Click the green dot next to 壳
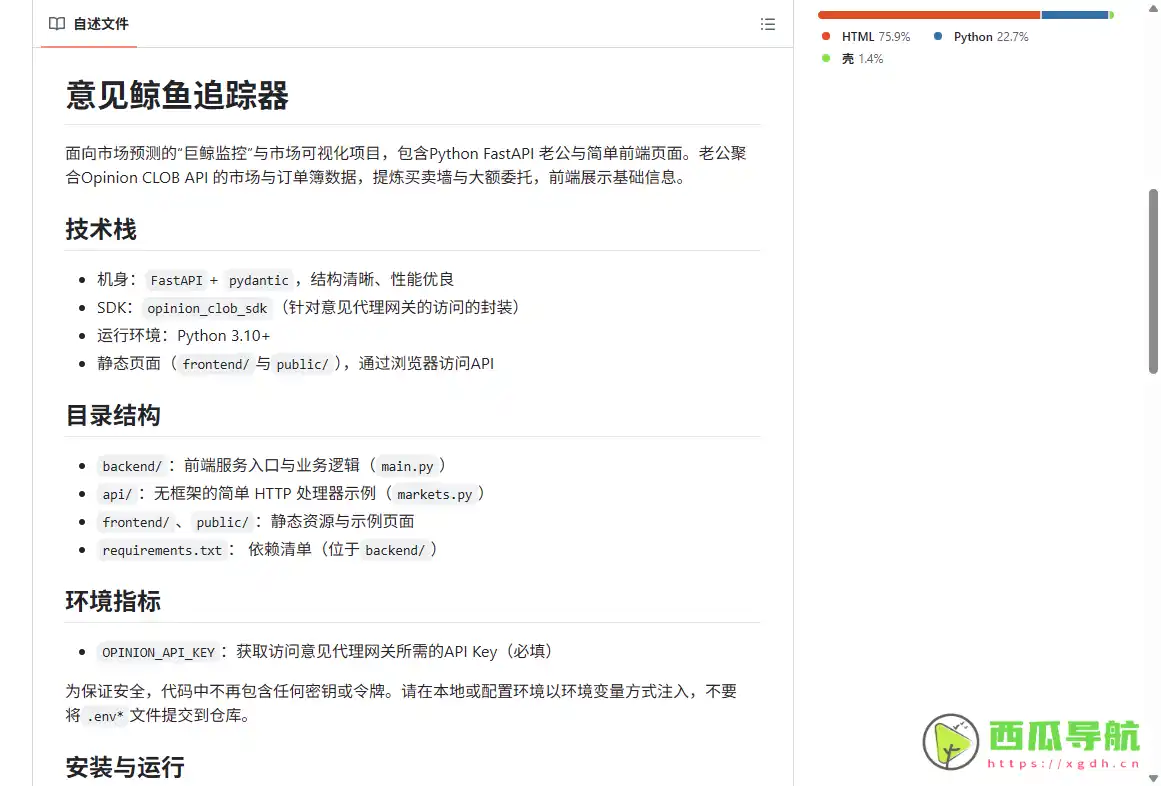Screen dimensions: 1161x786 tap(824, 58)
